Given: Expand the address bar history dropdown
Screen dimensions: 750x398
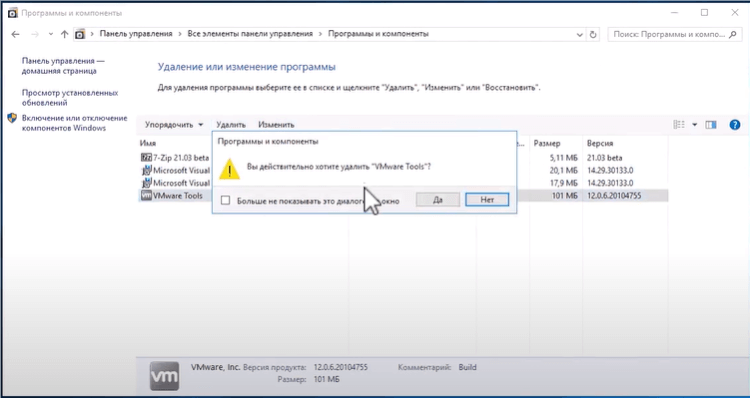Looking at the screenshot, I should tap(580, 34).
